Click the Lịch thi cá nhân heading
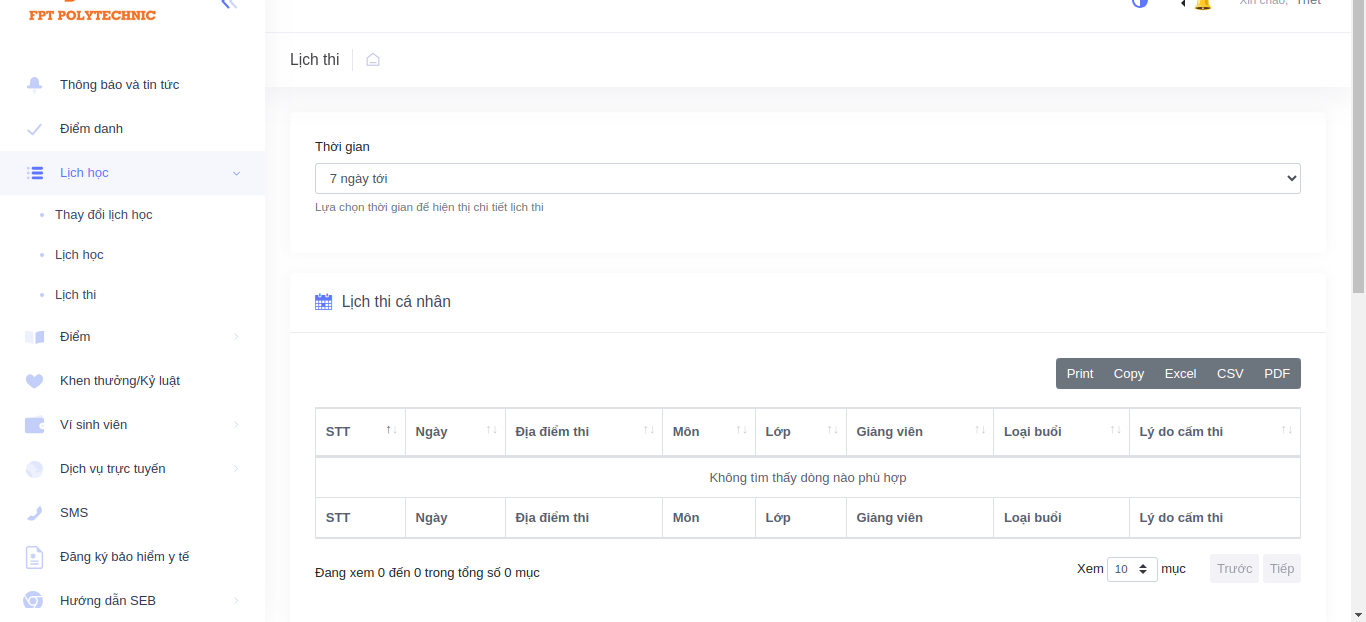Image resolution: width=1366 pixels, height=622 pixels. 396,302
